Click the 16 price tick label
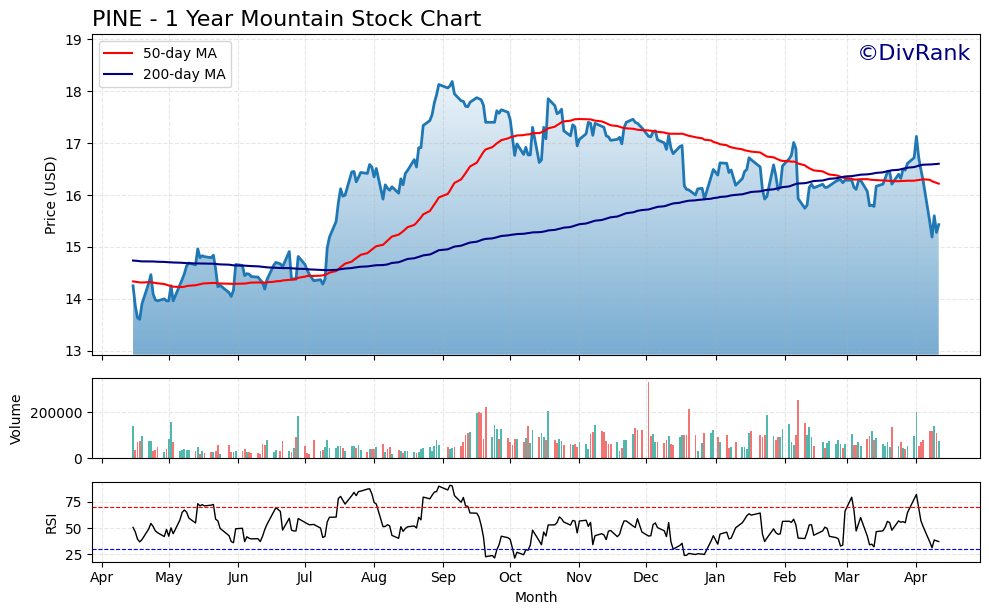This screenshot has height=615, width=989. coord(73,196)
